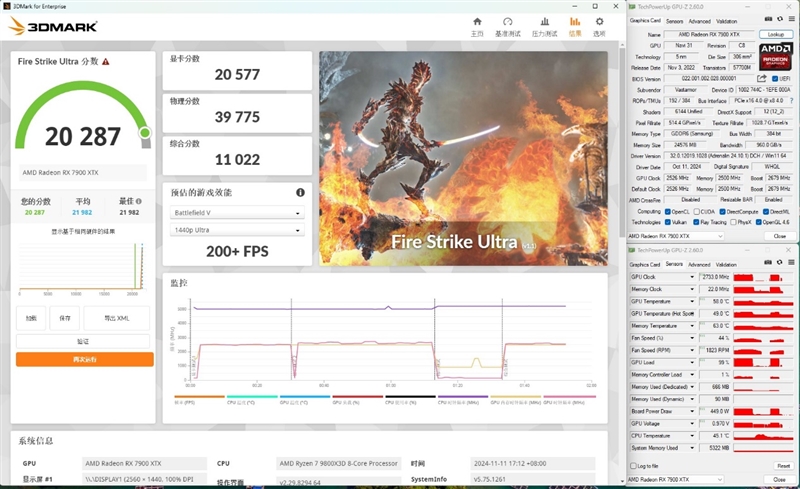Screen dimensions: 800x489
Task: Expand the GPU Clock sensor dropdown
Action: tap(692, 277)
